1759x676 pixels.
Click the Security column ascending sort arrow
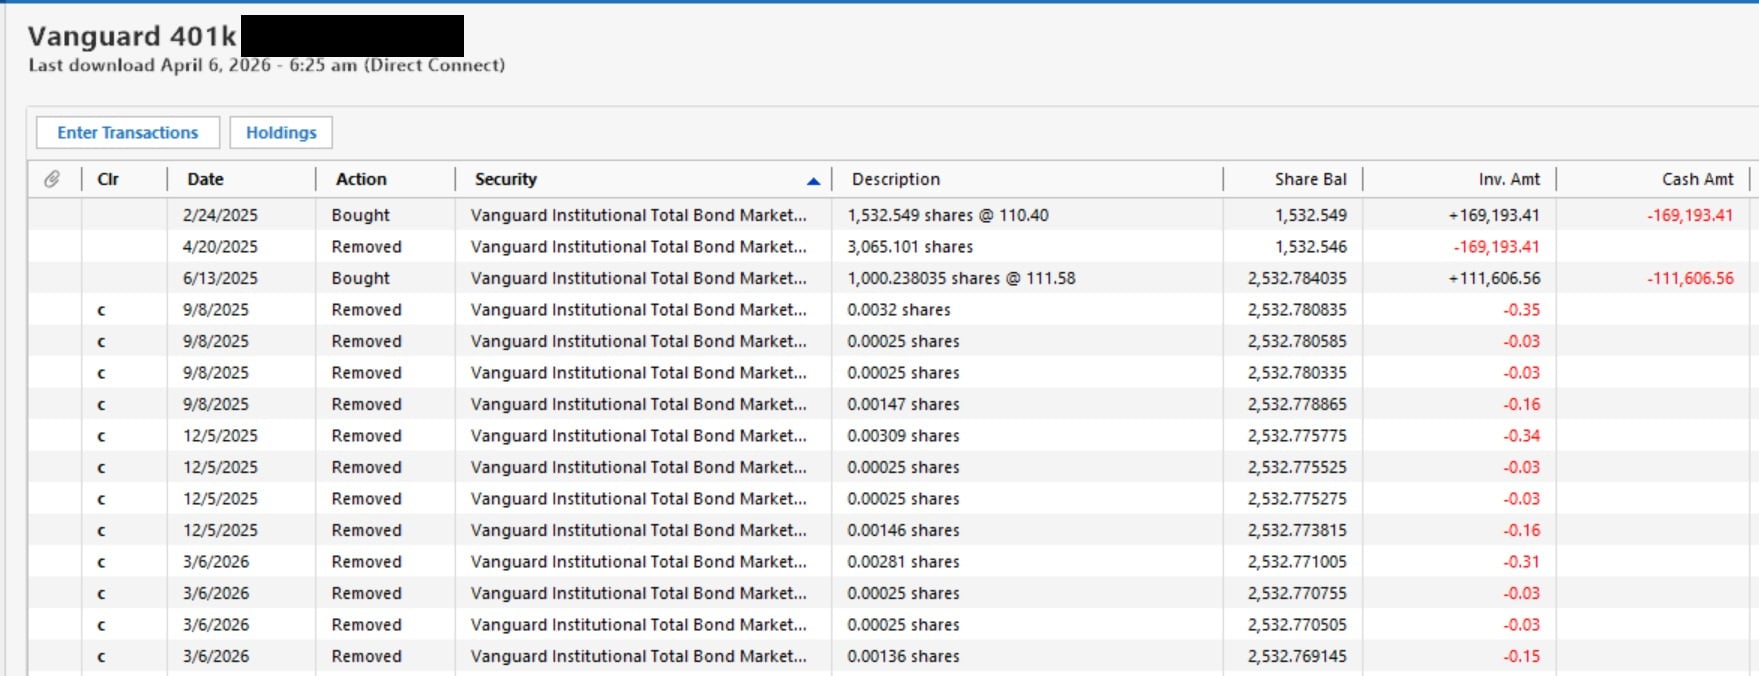click(x=813, y=181)
